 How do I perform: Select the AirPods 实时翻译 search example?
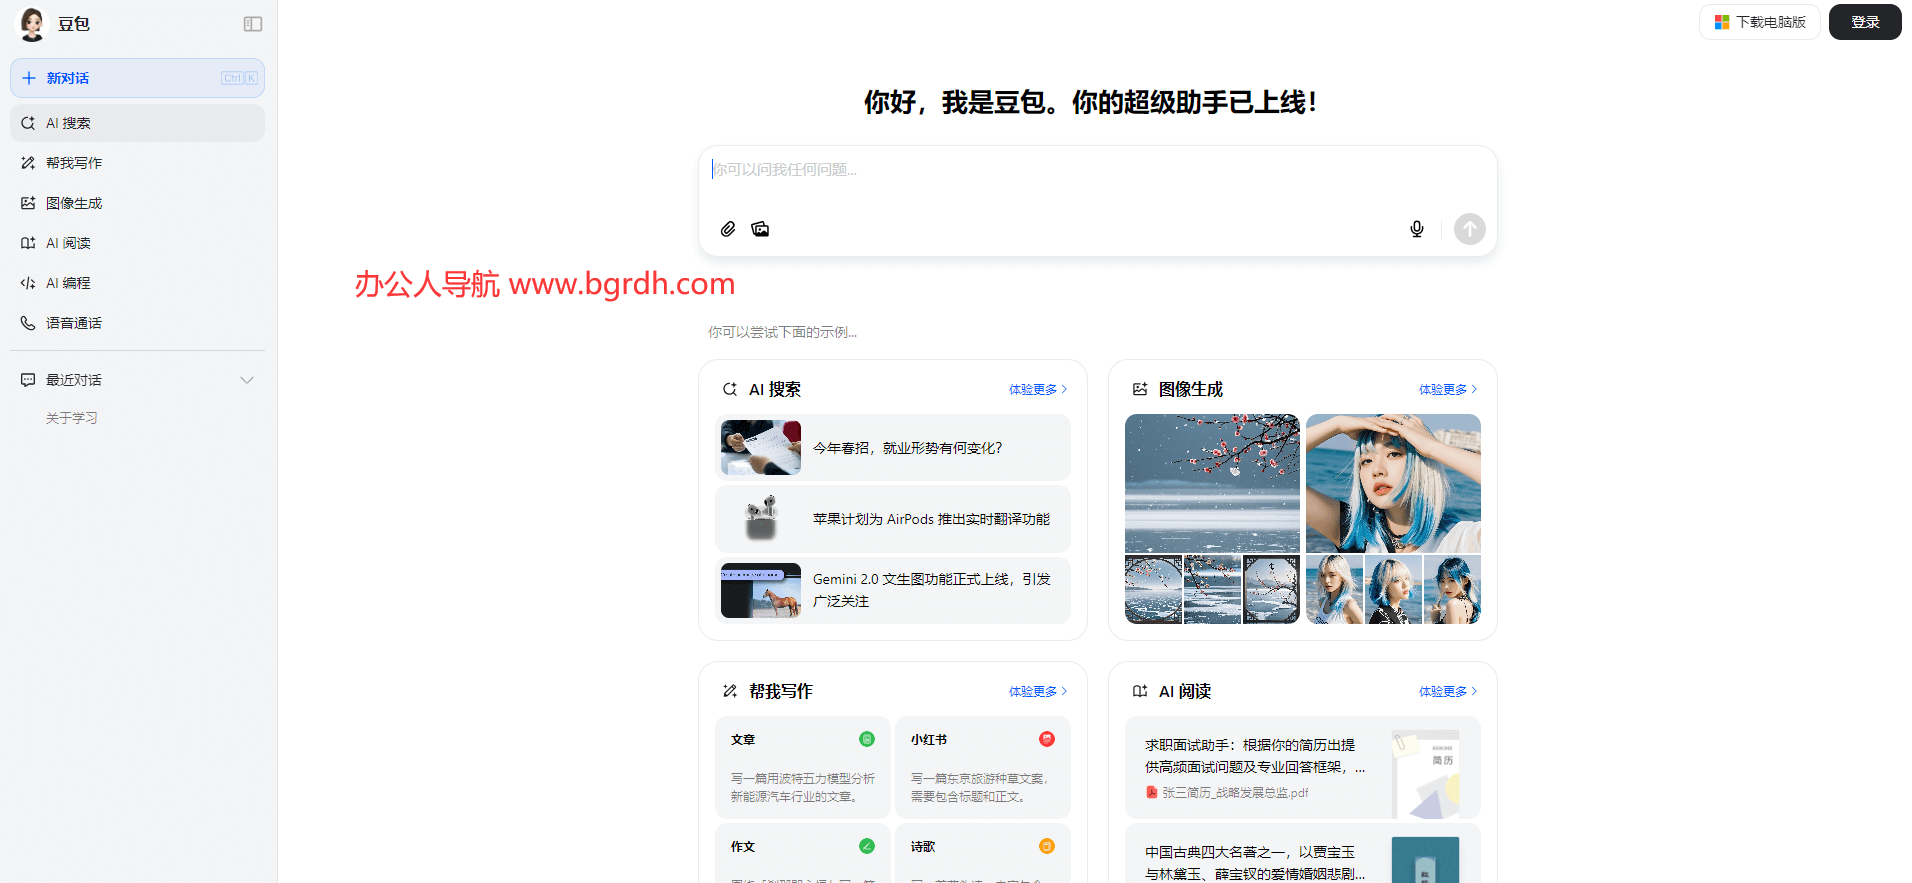[x=893, y=519]
